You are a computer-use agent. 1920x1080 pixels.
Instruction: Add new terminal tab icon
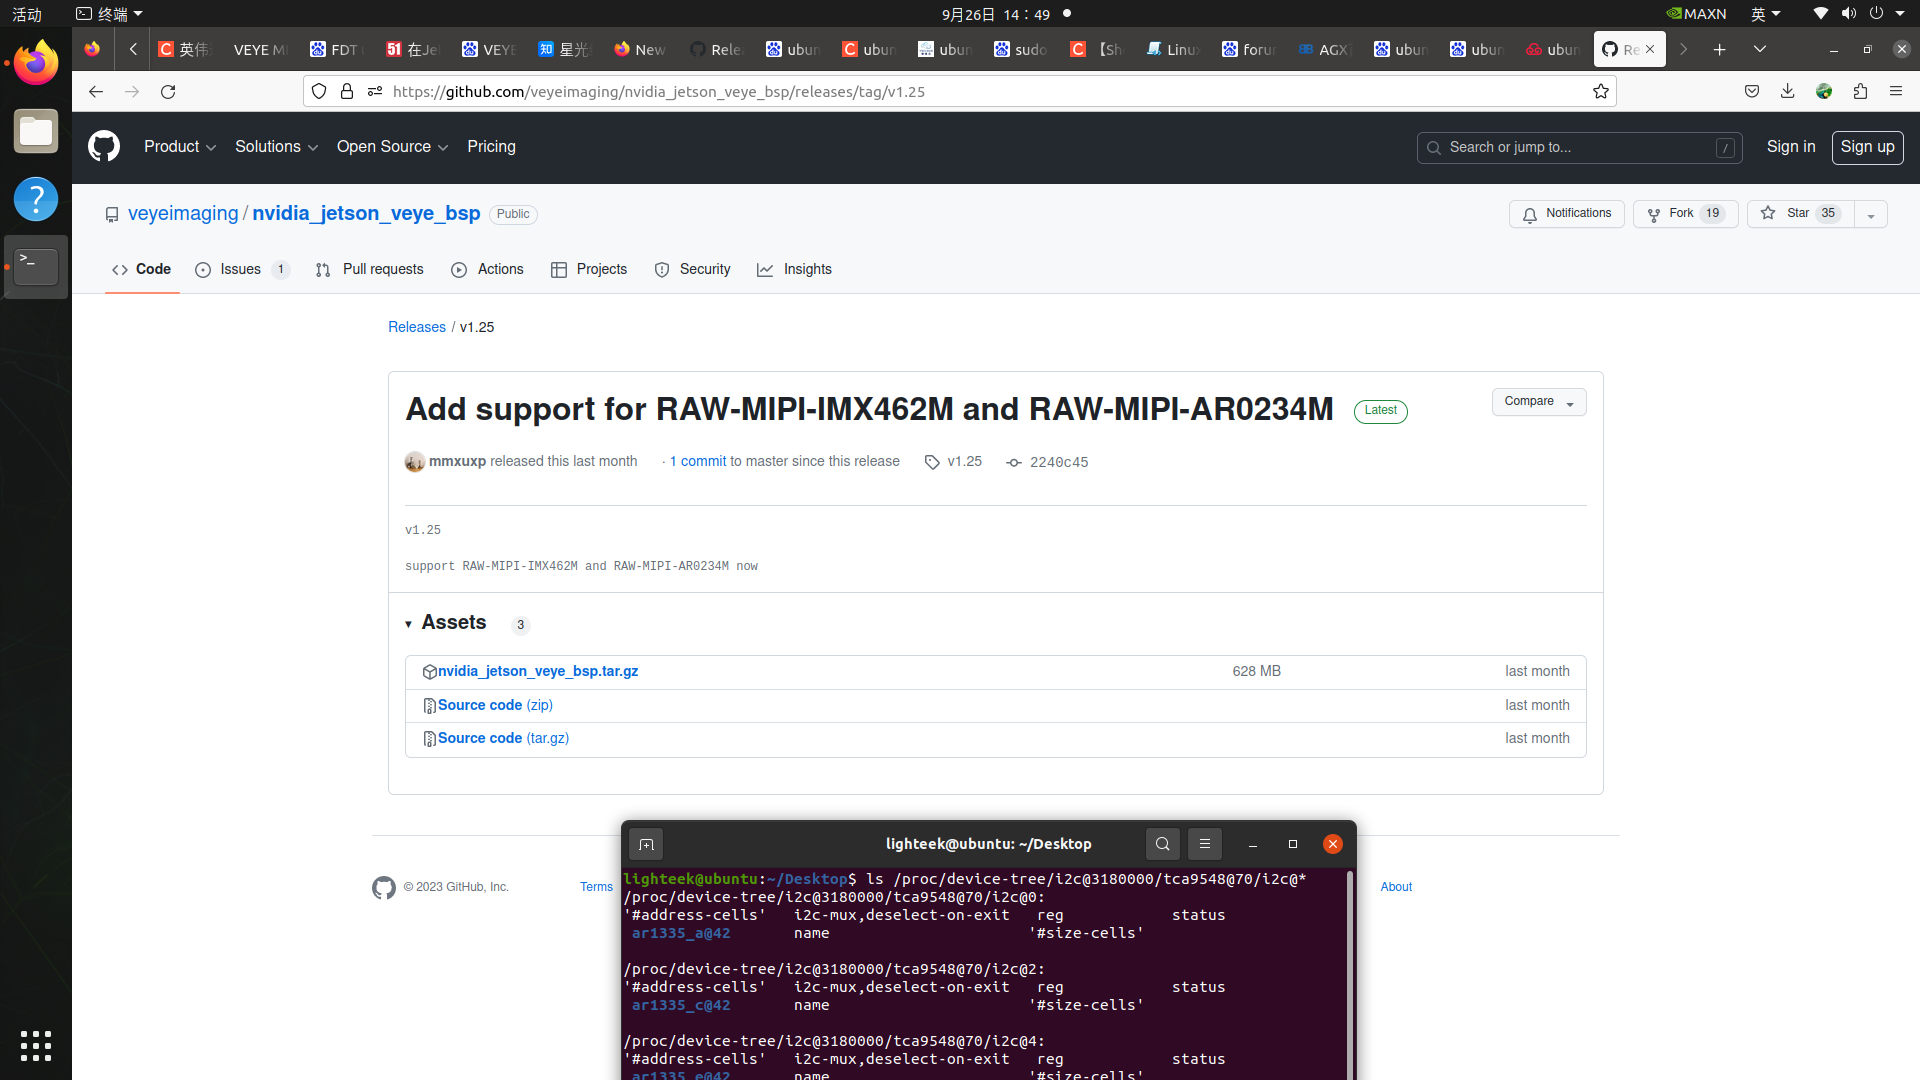click(x=646, y=844)
